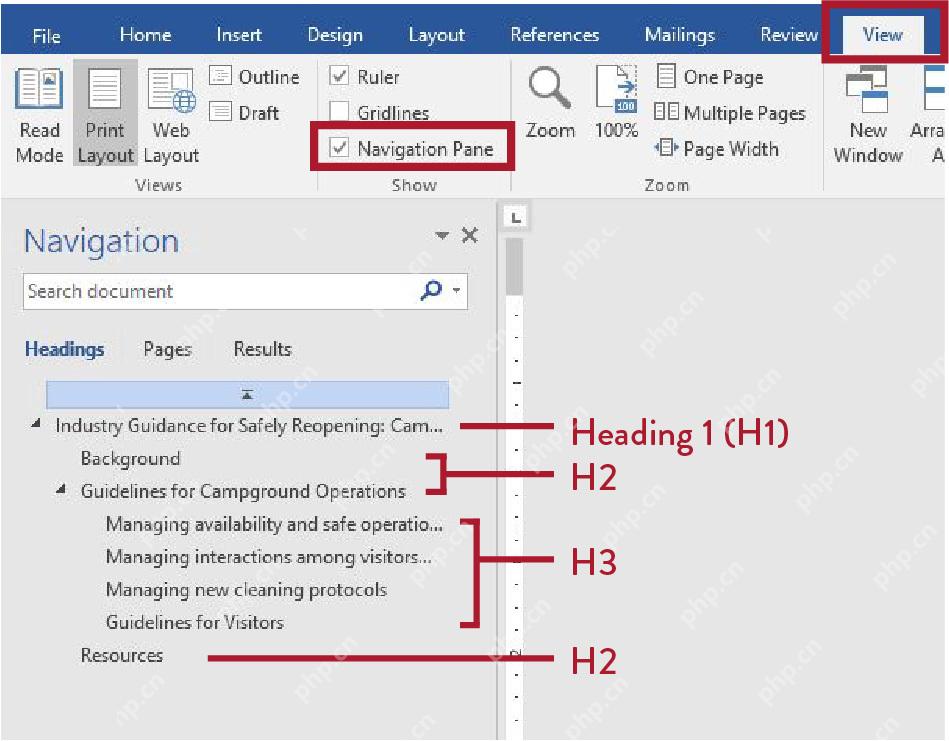
Task: Go to the Home ribbon tab
Action: [x=145, y=35]
